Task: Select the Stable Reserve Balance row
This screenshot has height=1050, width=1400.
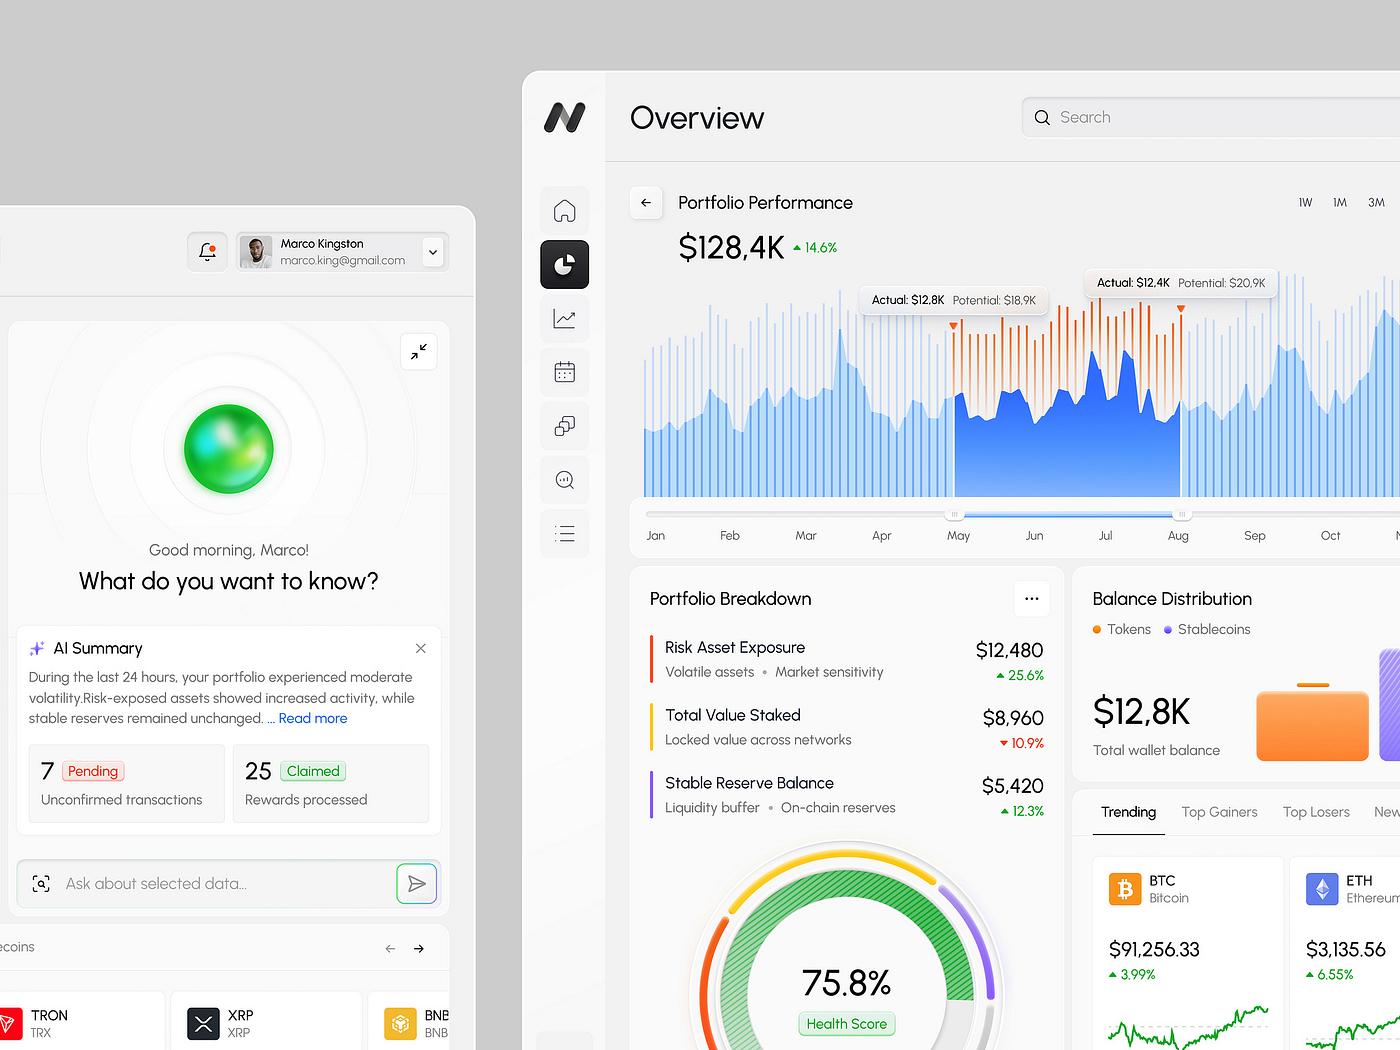Action: pyautogui.click(x=847, y=795)
